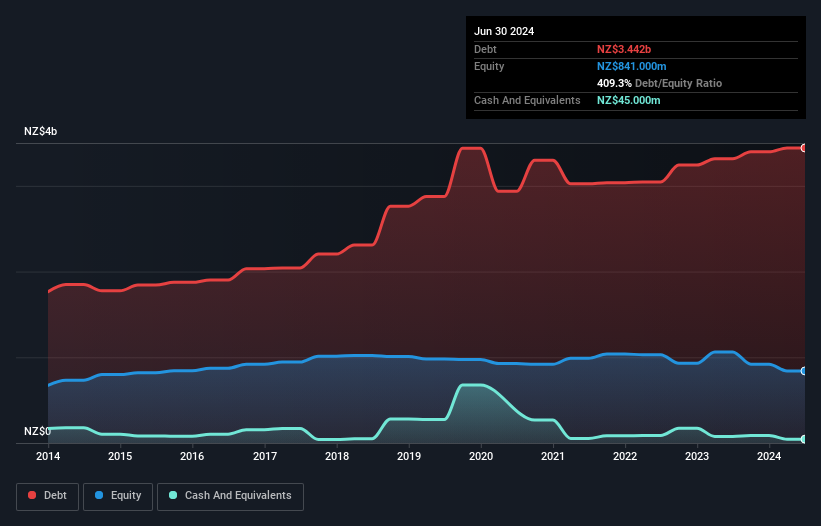821x526 pixels.
Task: Toggle Cash And Equivalents legend button
Action: point(230,496)
